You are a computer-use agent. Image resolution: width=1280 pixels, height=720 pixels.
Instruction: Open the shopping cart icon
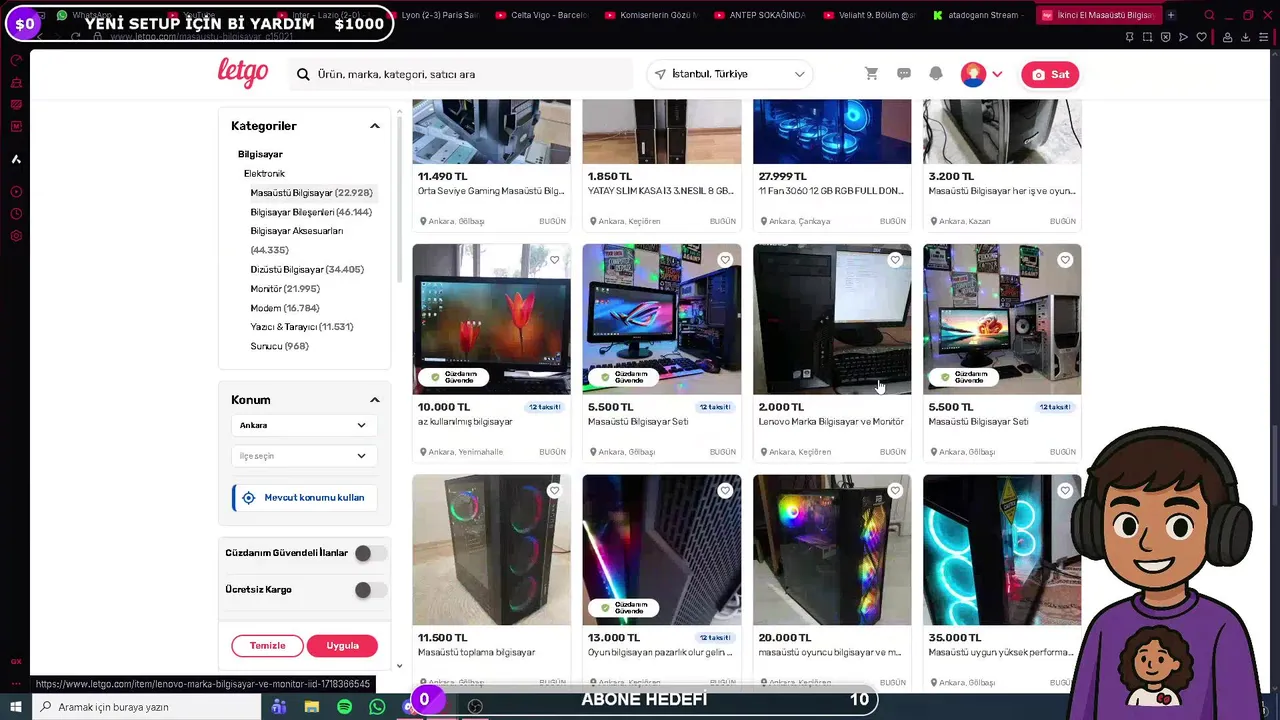[x=871, y=74]
